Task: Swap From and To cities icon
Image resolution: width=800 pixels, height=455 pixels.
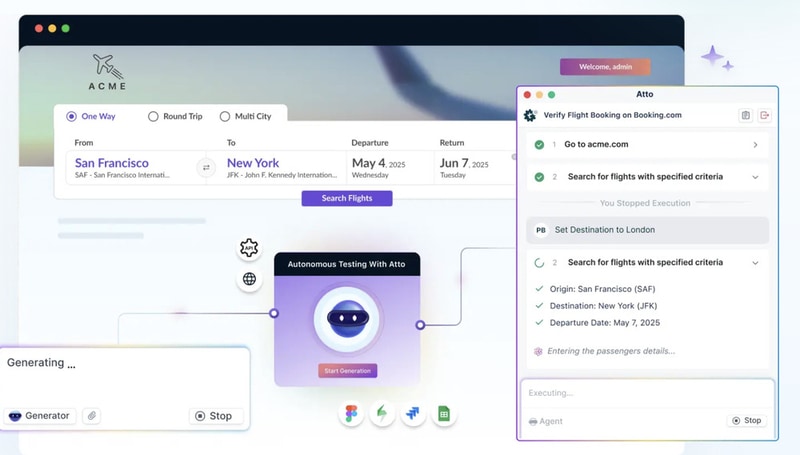Action: [206, 167]
